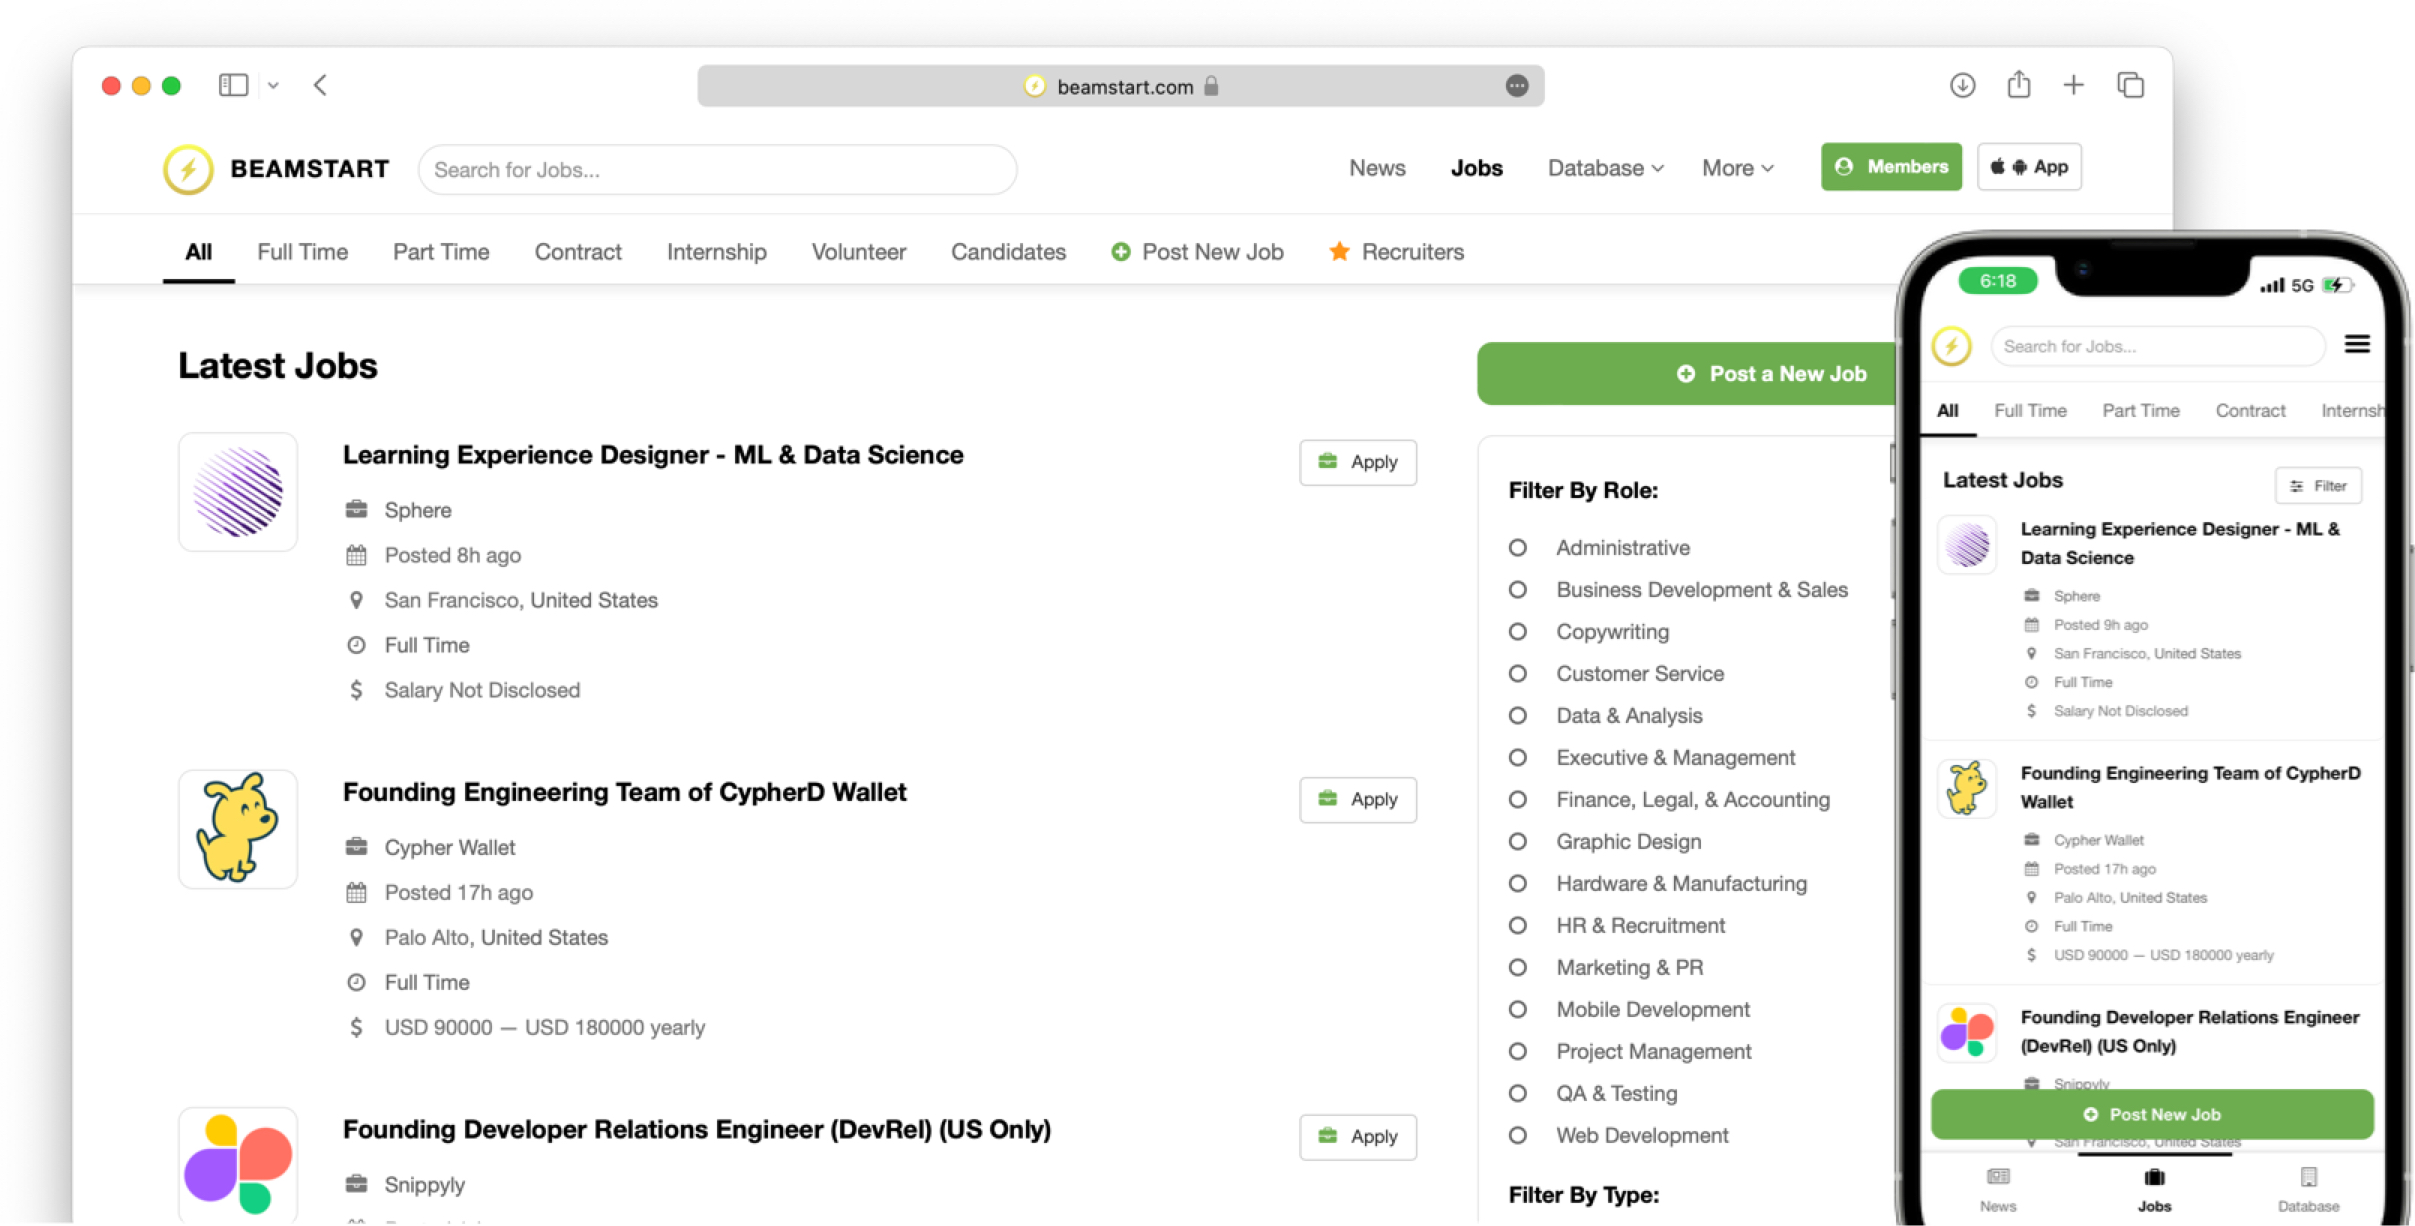Switch to the Candidates tab
The image size is (2415, 1226).
point(1007,252)
